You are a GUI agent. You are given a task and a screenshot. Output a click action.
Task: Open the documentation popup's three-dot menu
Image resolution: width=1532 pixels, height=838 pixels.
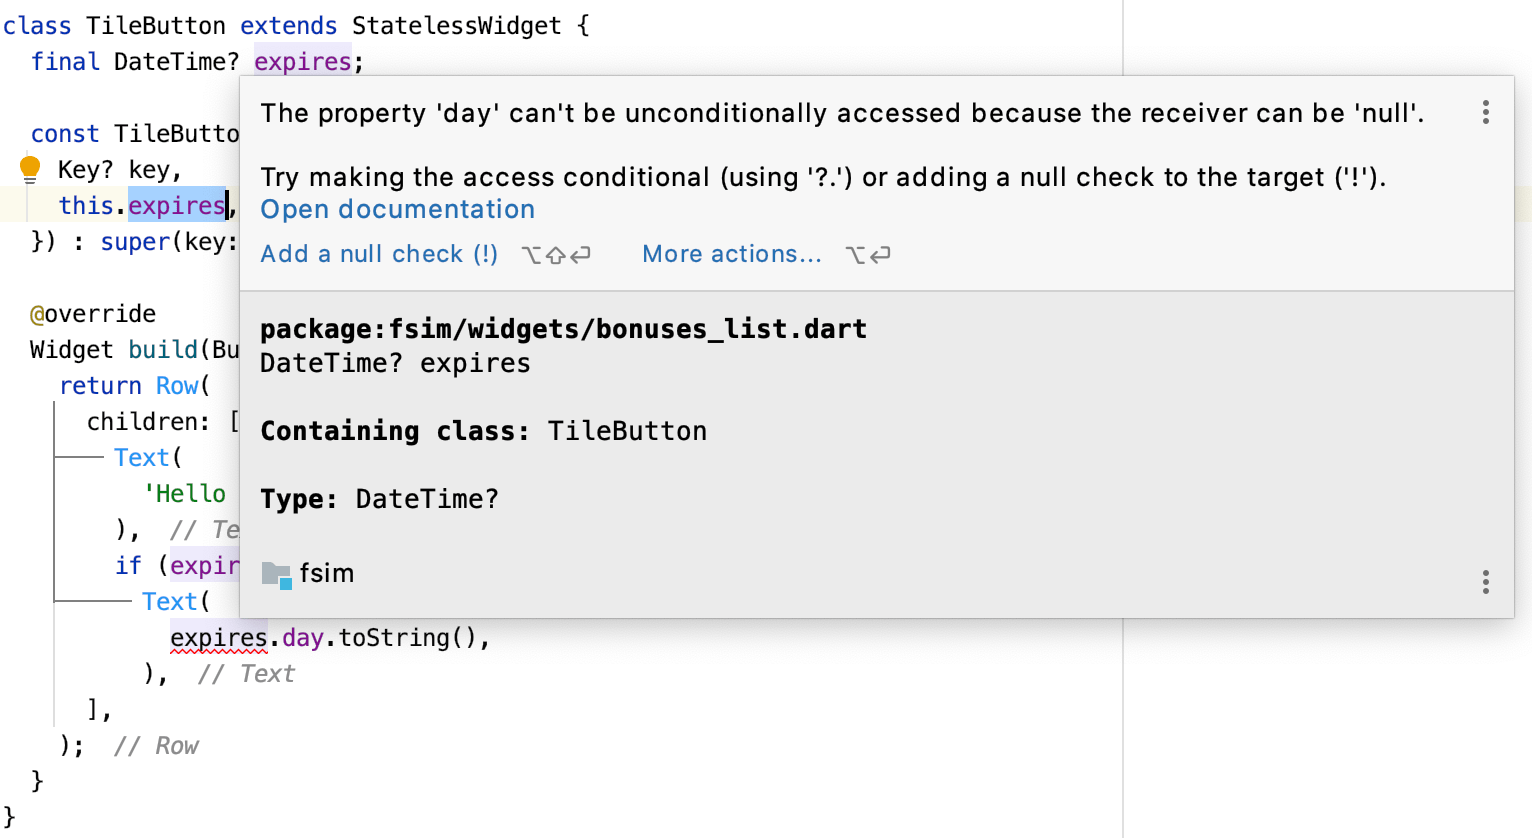(x=1485, y=582)
